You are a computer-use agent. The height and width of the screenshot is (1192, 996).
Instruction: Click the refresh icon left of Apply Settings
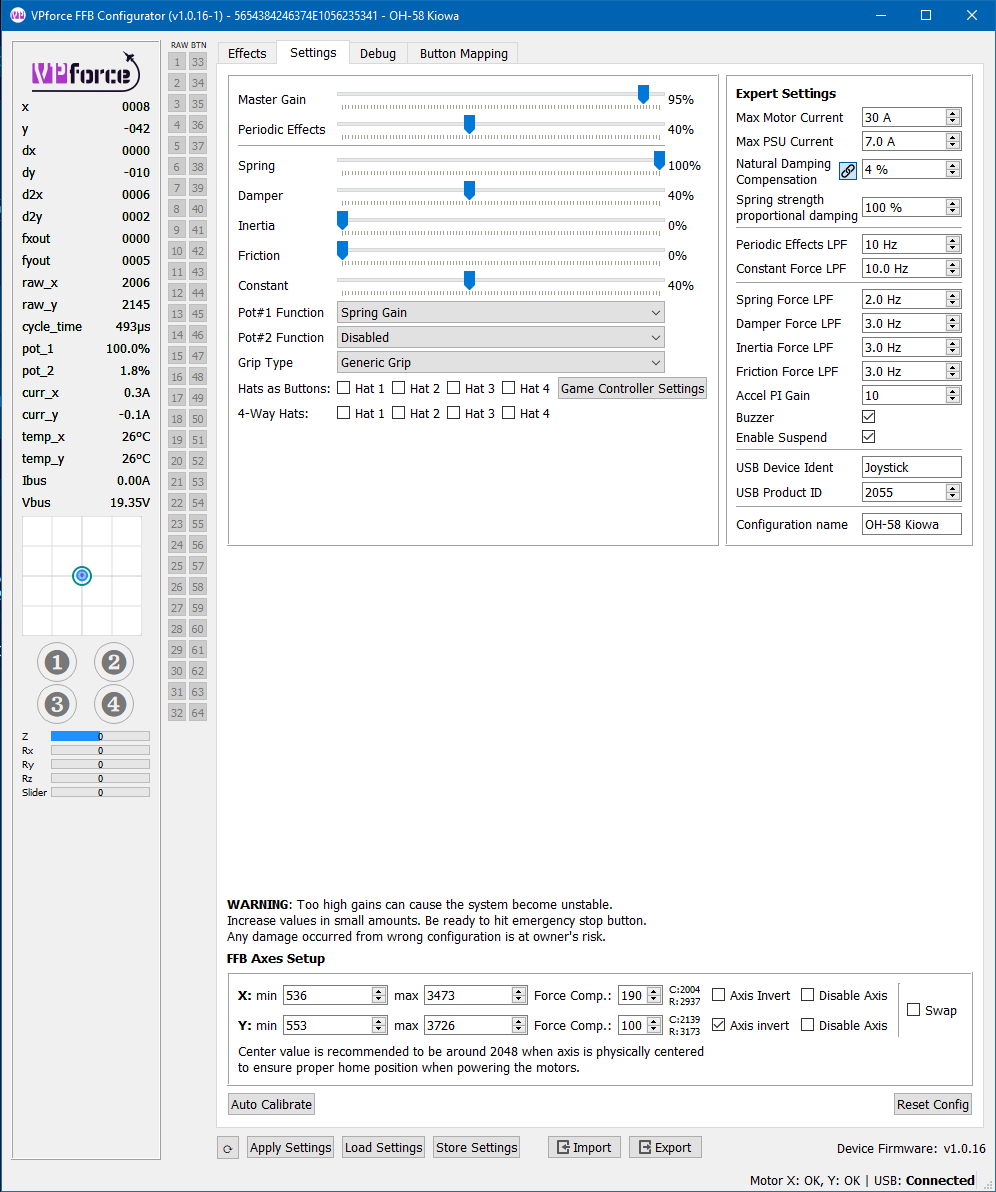228,1148
